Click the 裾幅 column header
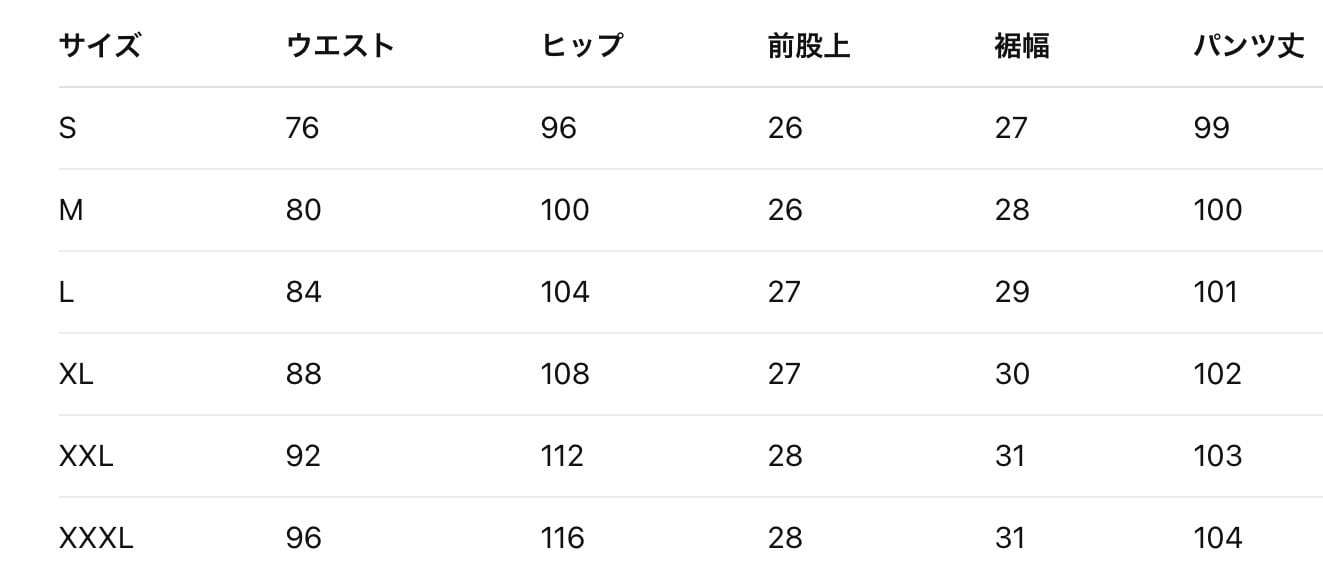Image resolution: width=1323 pixels, height=585 pixels. pyautogui.click(x=1021, y=46)
